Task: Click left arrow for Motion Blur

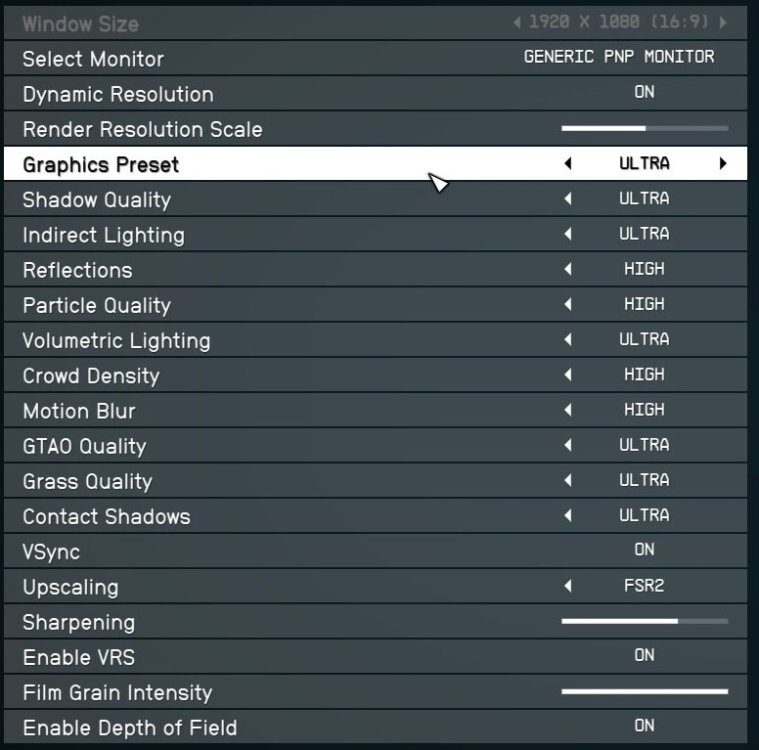Action: tap(568, 410)
